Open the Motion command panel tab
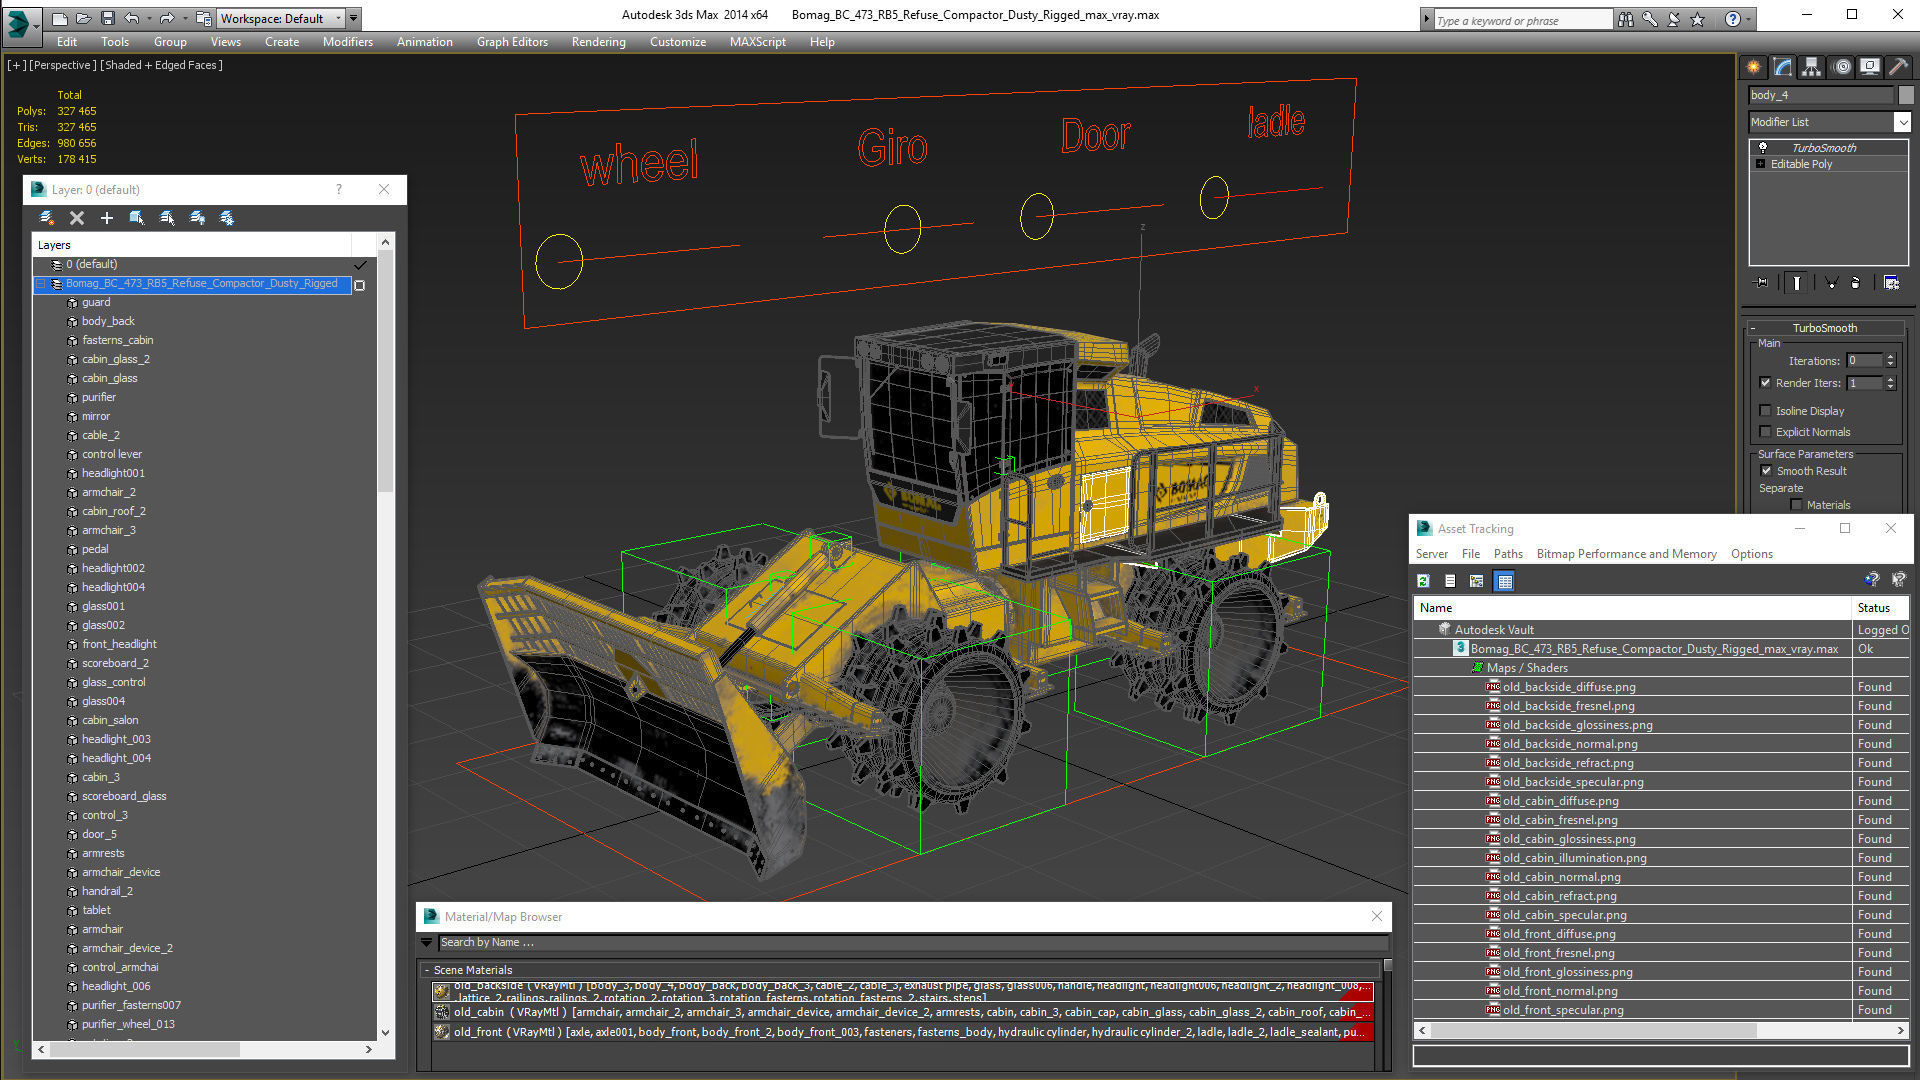Viewport: 1920px width, 1080px height. point(1841,67)
